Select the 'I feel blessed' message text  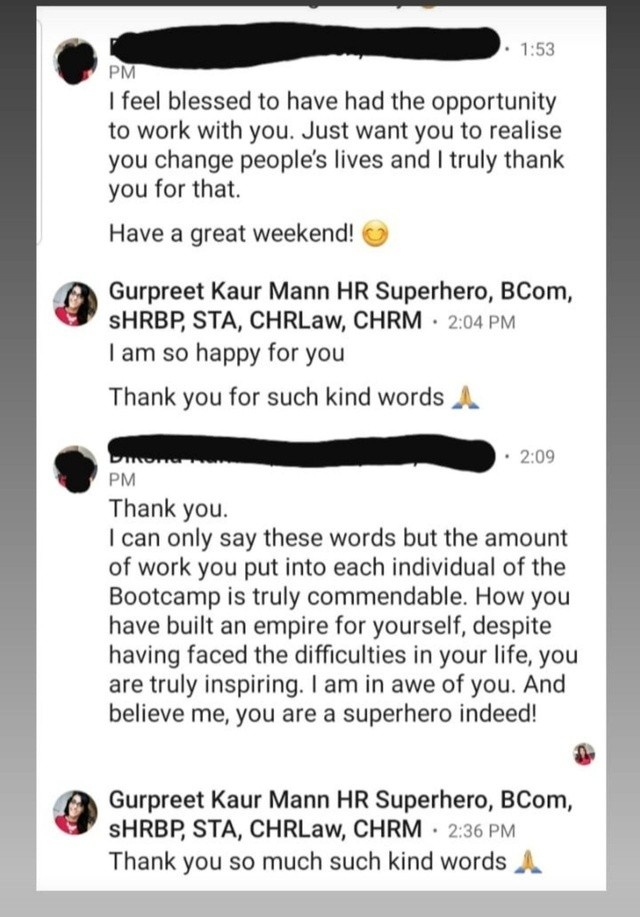[x=336, y=146]
